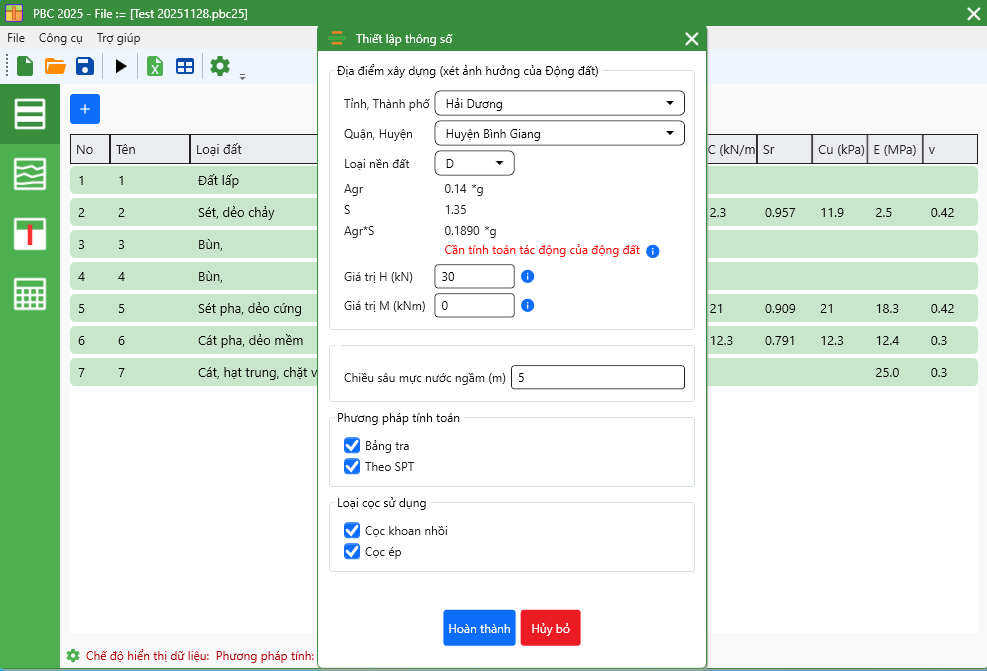Open the Loại nền đất dropdown
Screen dimensions: 987x671
474,163
